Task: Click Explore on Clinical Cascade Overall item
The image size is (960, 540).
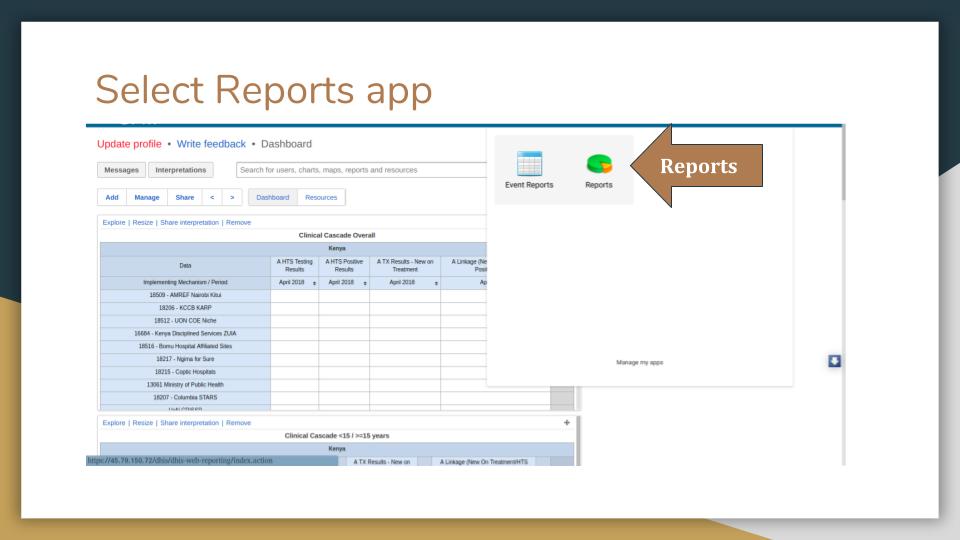Action: [x=114, y=222]
